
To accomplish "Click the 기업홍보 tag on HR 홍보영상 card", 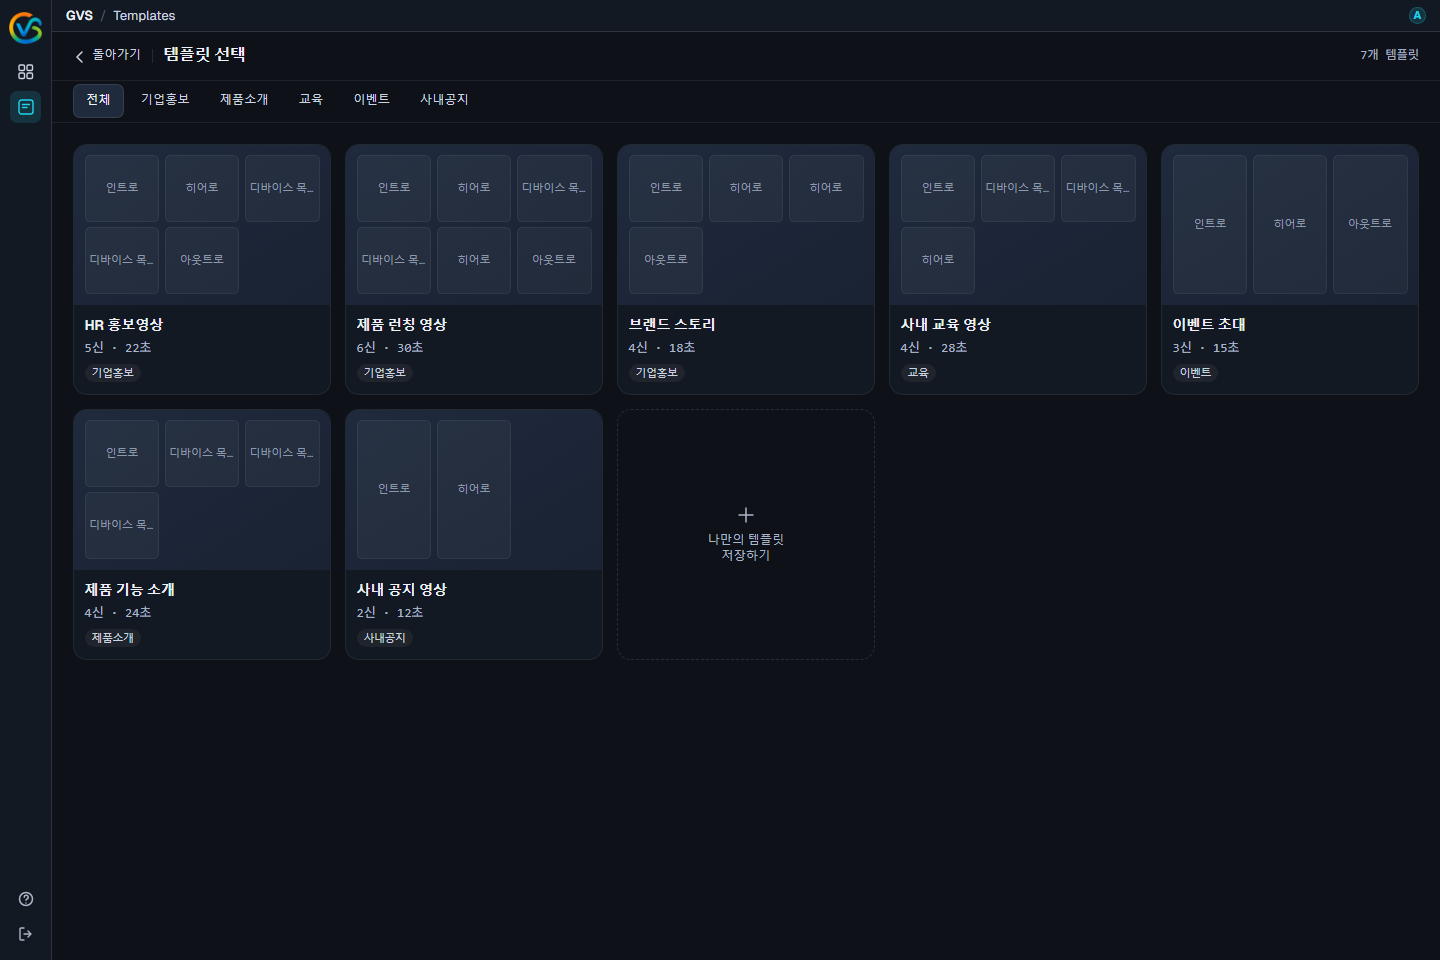I will tap(113, 373).
